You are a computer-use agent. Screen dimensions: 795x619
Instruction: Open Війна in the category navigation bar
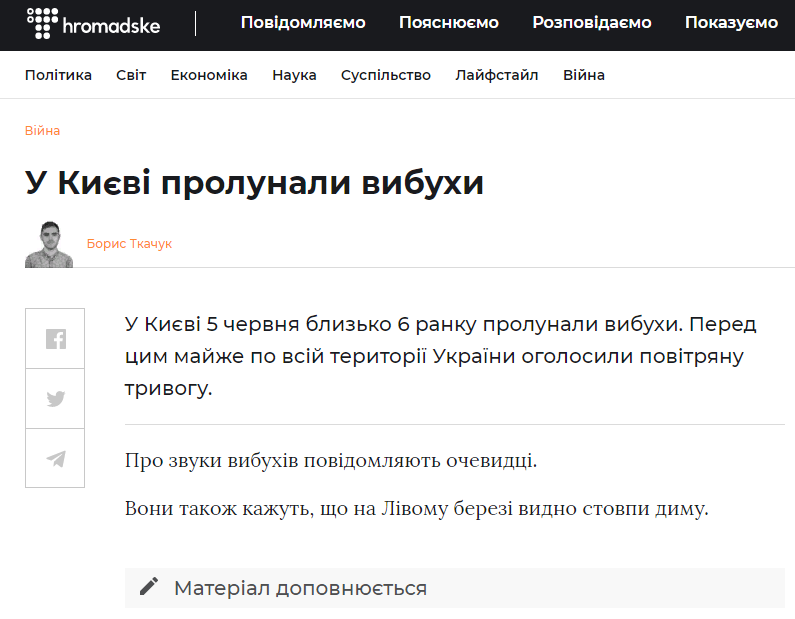click(583, 75)
